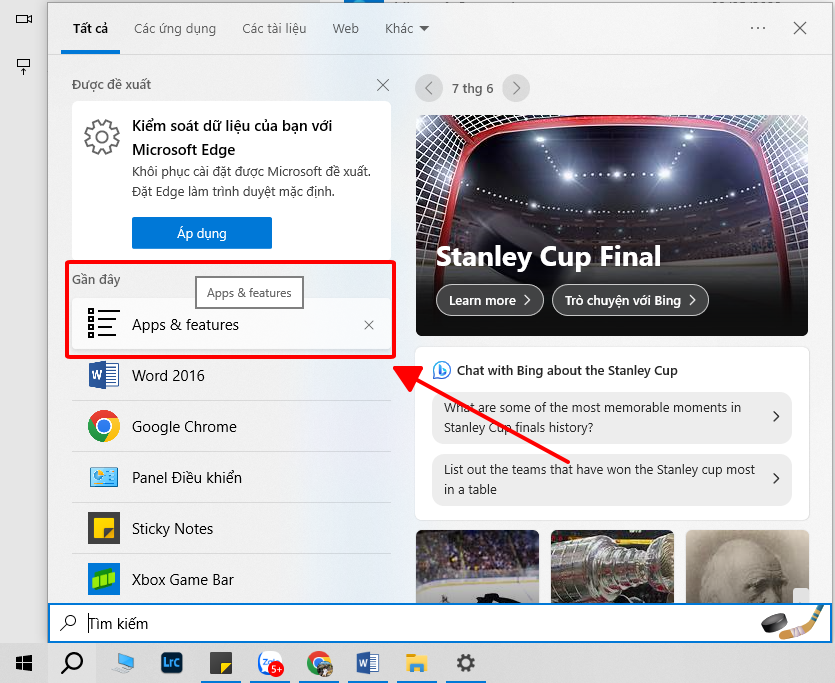Switch to the Web tab
Screen dimensions: 835x683
[346, 28]
